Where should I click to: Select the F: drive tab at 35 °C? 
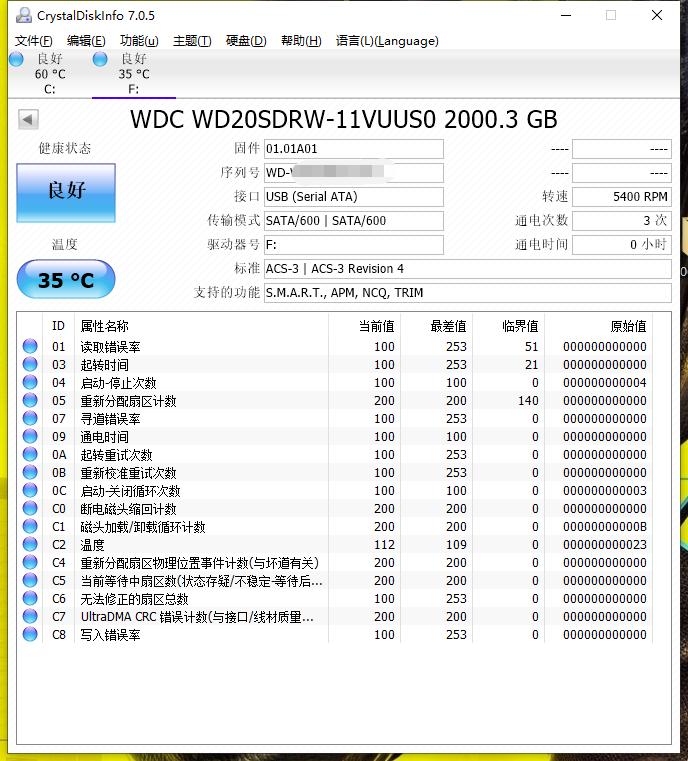tap(133, 74)
